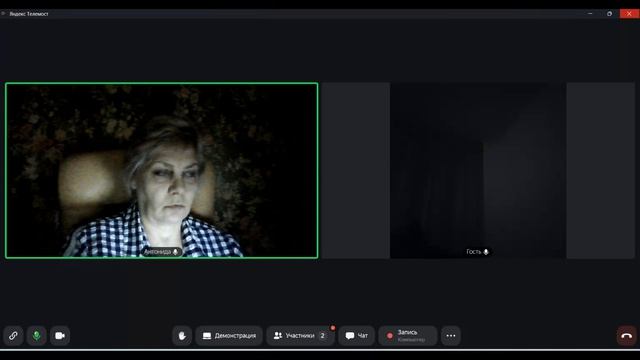Open the Чат chat panel
This screenshot has height=360, width=640.
[x=356, y=336]
